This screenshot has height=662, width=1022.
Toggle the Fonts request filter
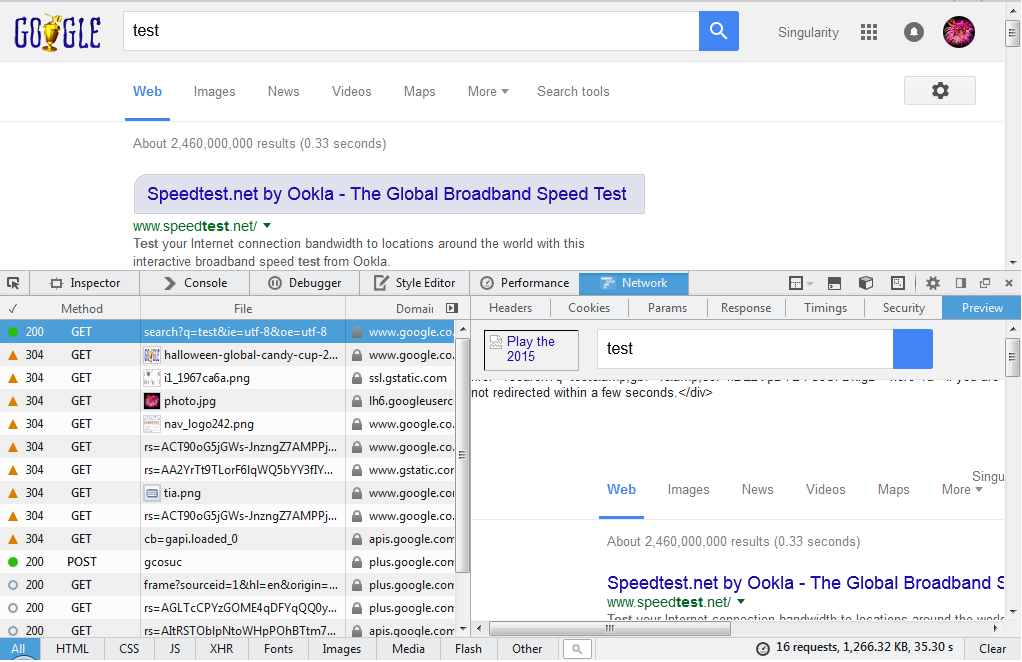point(278,649)
